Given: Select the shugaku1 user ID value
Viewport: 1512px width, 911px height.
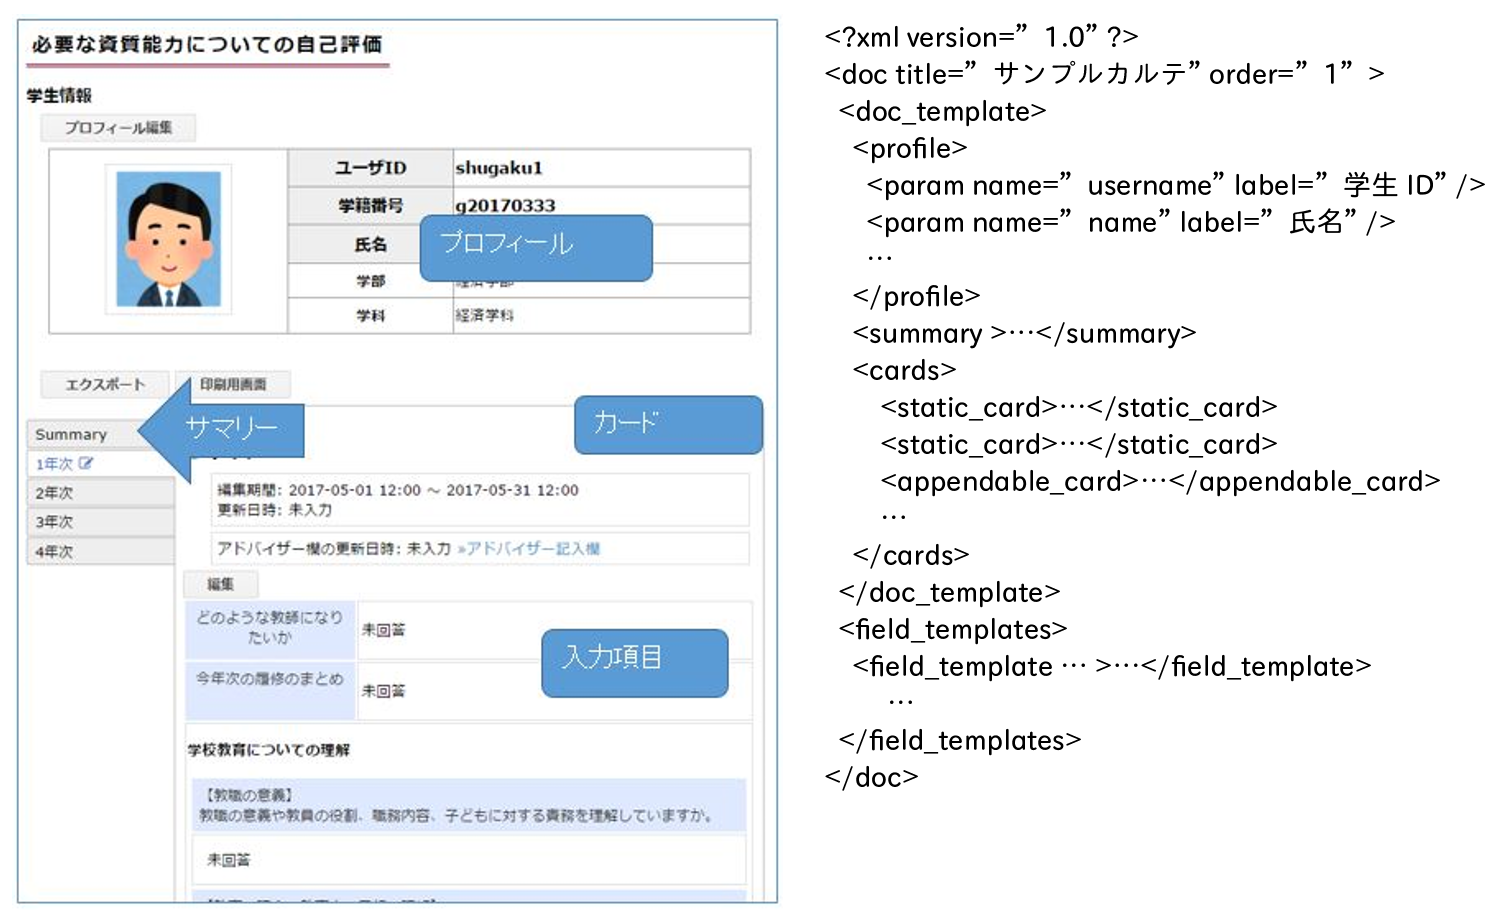Looking at the screenshot, I should 499,167.
